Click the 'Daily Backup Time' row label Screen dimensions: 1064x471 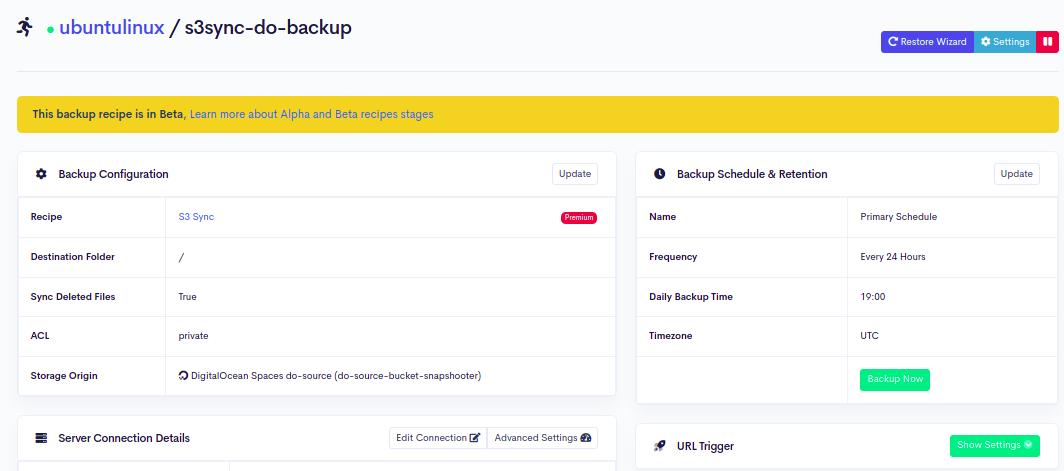(691, 297)
